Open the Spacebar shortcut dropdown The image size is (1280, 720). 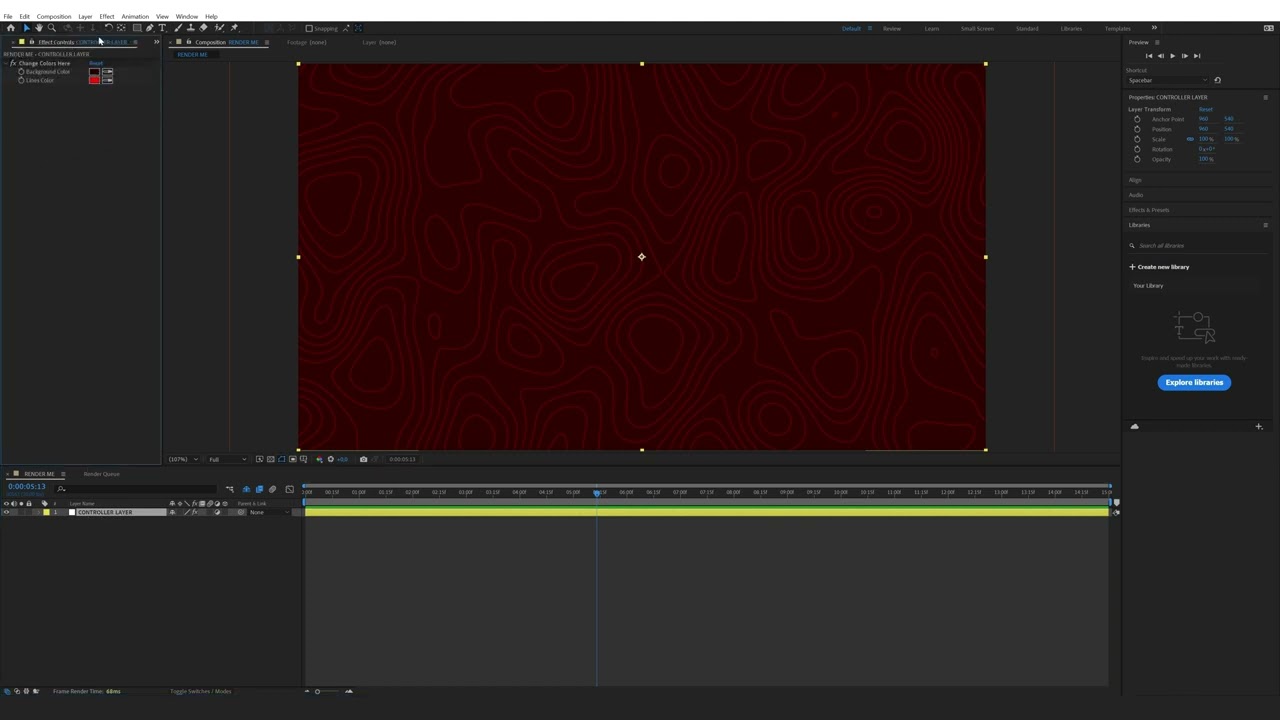tap(1168, 80)
